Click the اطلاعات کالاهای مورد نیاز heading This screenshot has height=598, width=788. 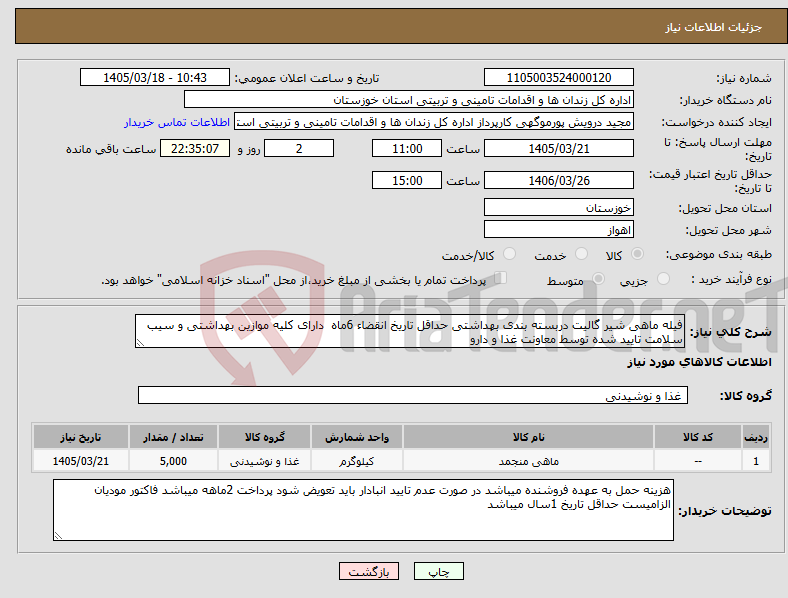coord(699,362)
